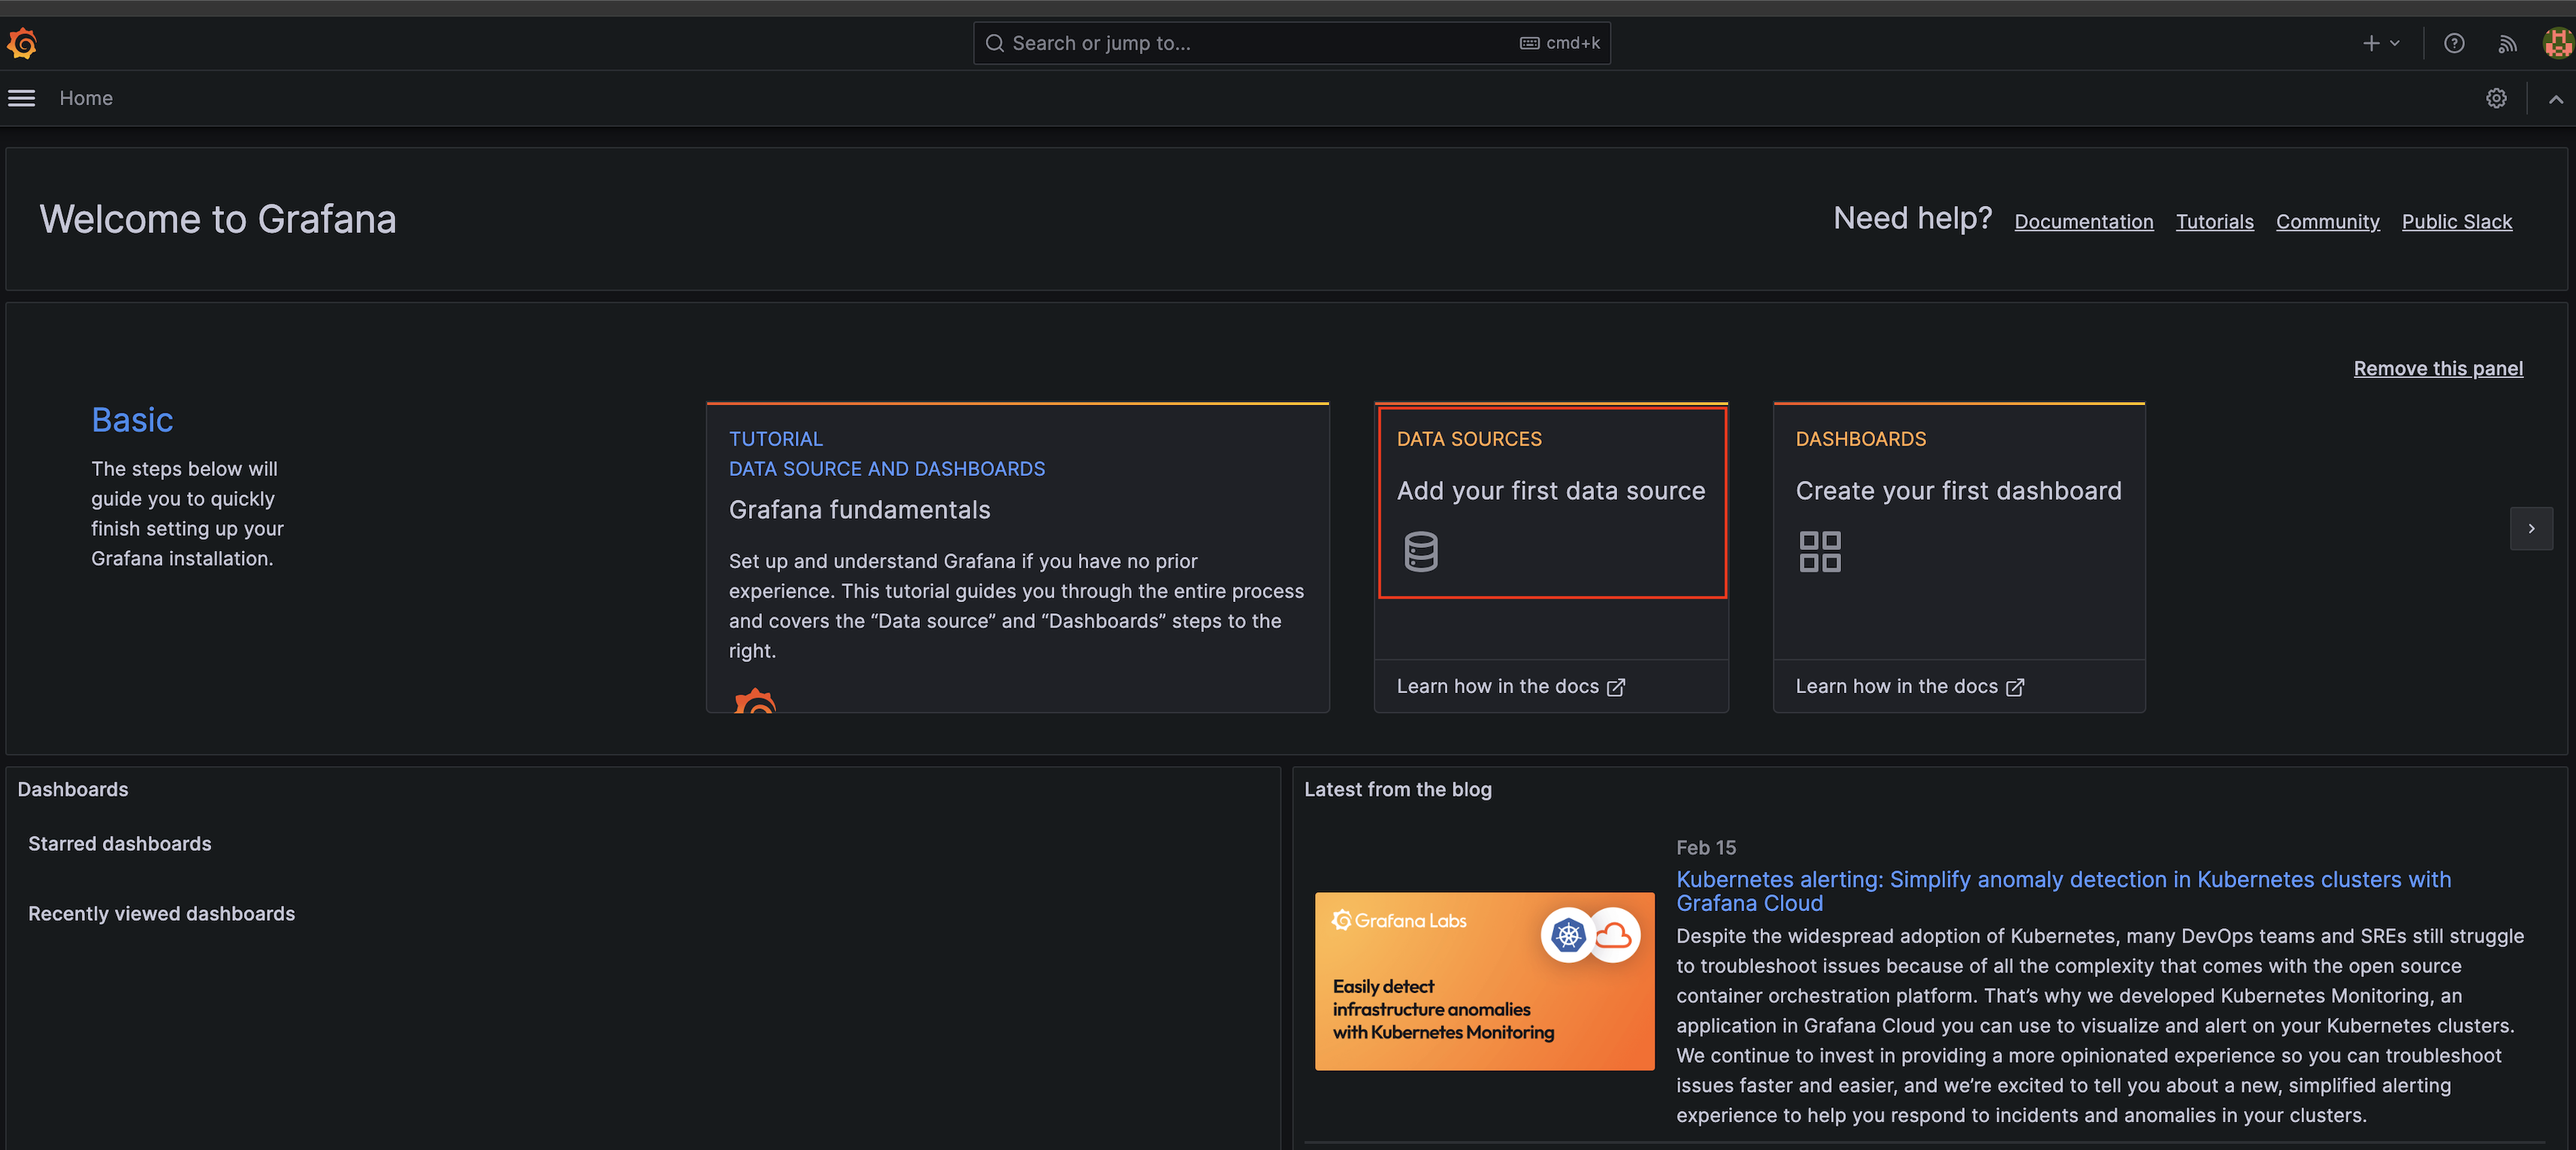The height and width of the screenshot is (1150, 2576).
Task: Click Remove this panel link
Action: pos(2437,368)
